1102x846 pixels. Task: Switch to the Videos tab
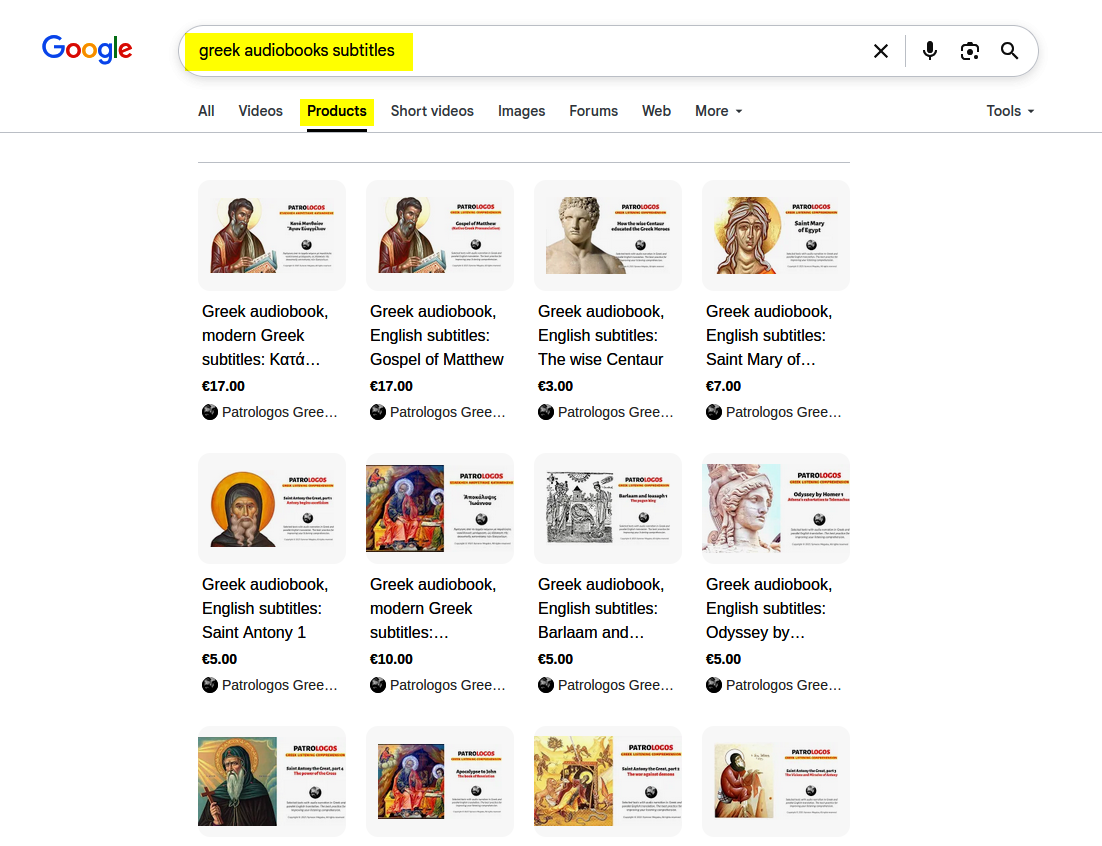(260, 111)
